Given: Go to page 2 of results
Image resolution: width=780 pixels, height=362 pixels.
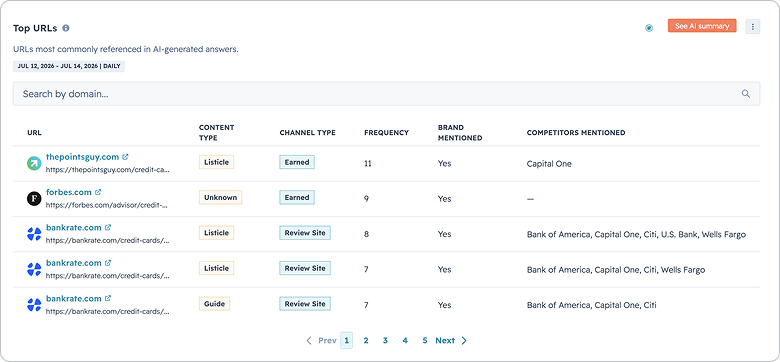Looking at the screenshot, I should pos(366,341).
